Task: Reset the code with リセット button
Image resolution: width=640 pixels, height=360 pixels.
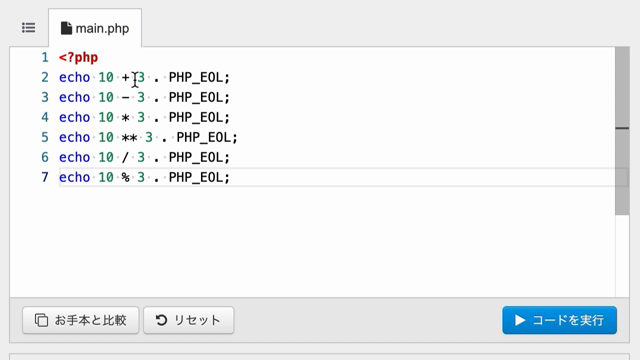Action: click(x=189, y=320)
